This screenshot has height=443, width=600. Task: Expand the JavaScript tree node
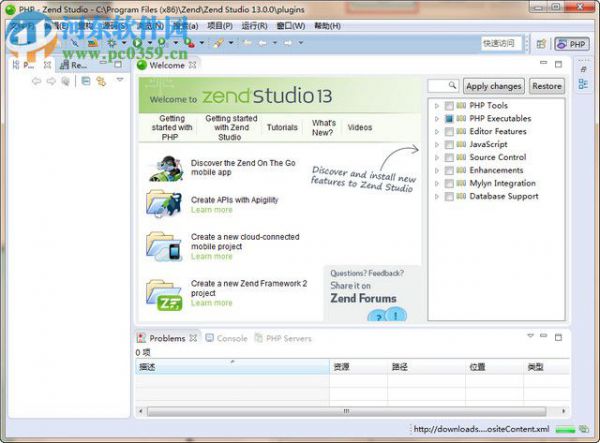[437, 145]
